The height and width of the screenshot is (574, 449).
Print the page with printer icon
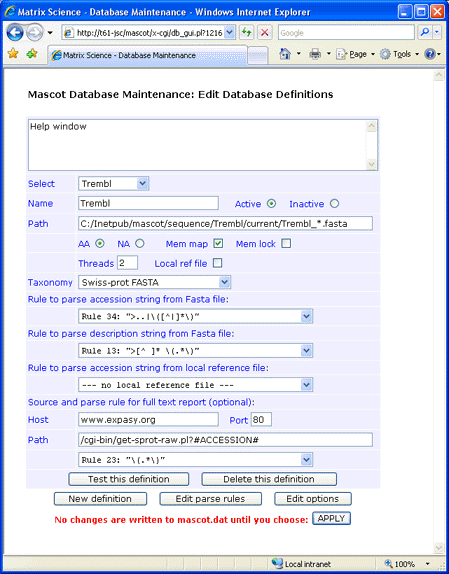coord(315,54)
